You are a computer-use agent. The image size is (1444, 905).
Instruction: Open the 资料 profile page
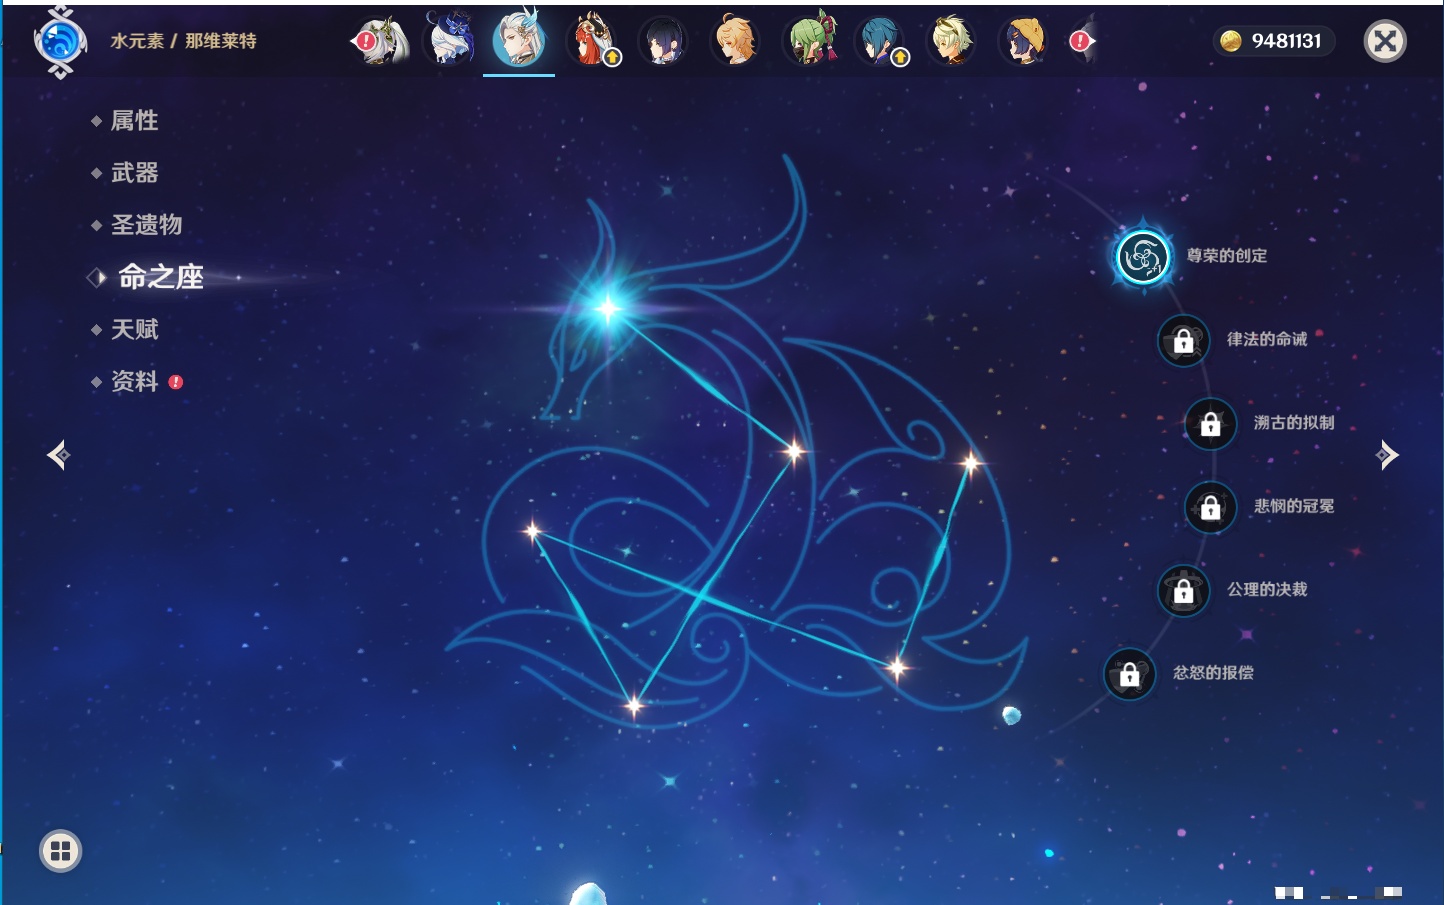134,381
